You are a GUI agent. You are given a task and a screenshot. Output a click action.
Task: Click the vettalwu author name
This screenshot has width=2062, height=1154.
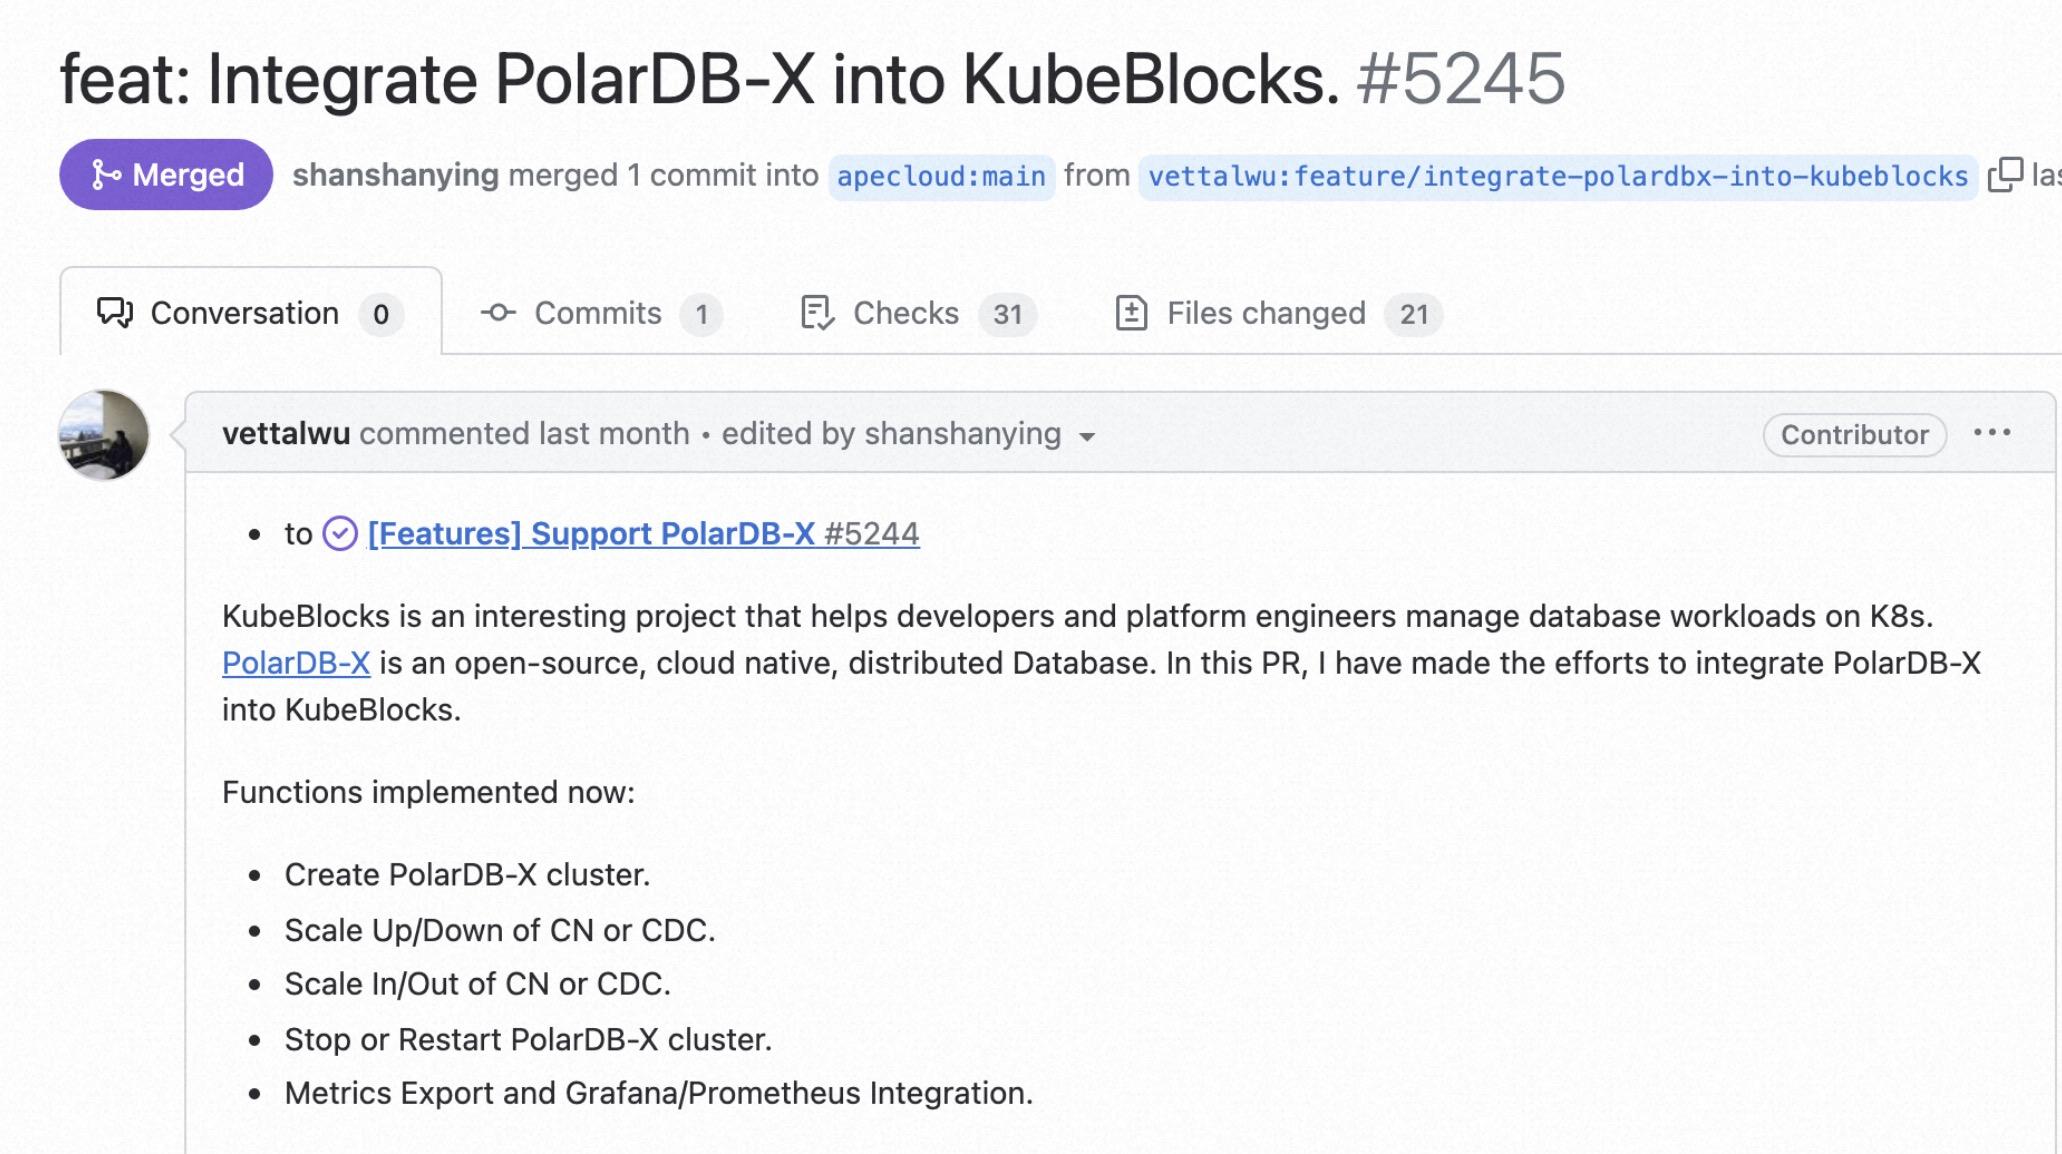pyautogui.click(x=286, y=434)
